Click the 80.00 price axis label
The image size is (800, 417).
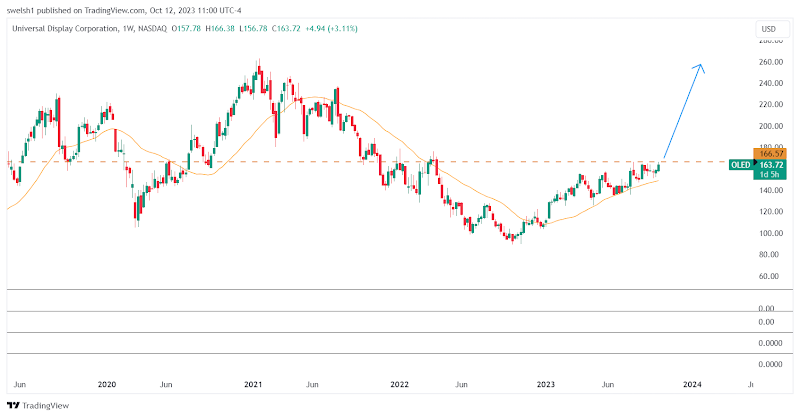pos(771,255)
